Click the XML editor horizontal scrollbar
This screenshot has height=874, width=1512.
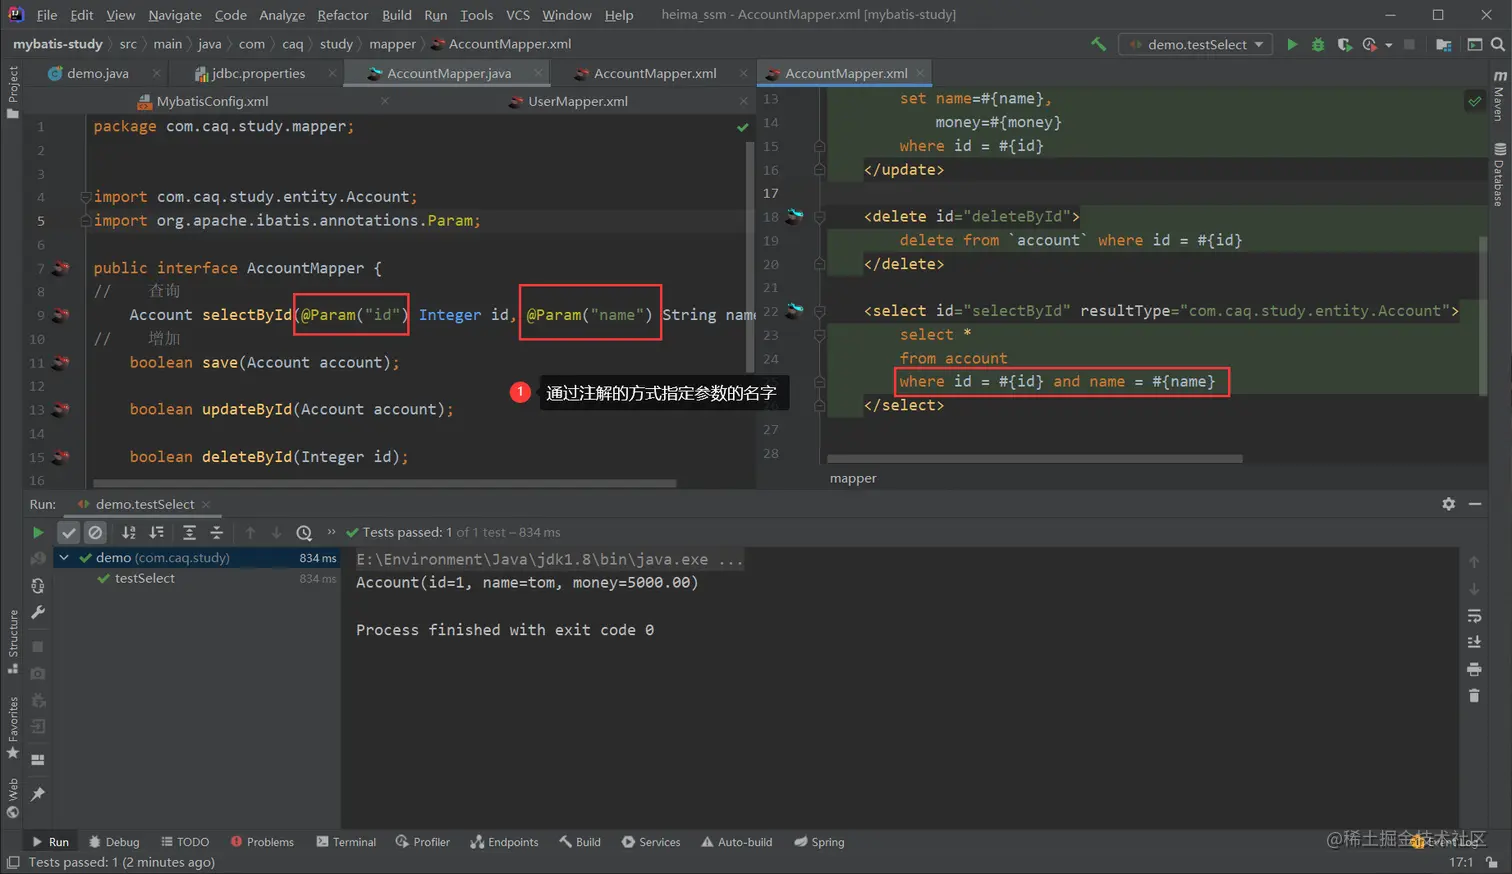[1035, 459]
